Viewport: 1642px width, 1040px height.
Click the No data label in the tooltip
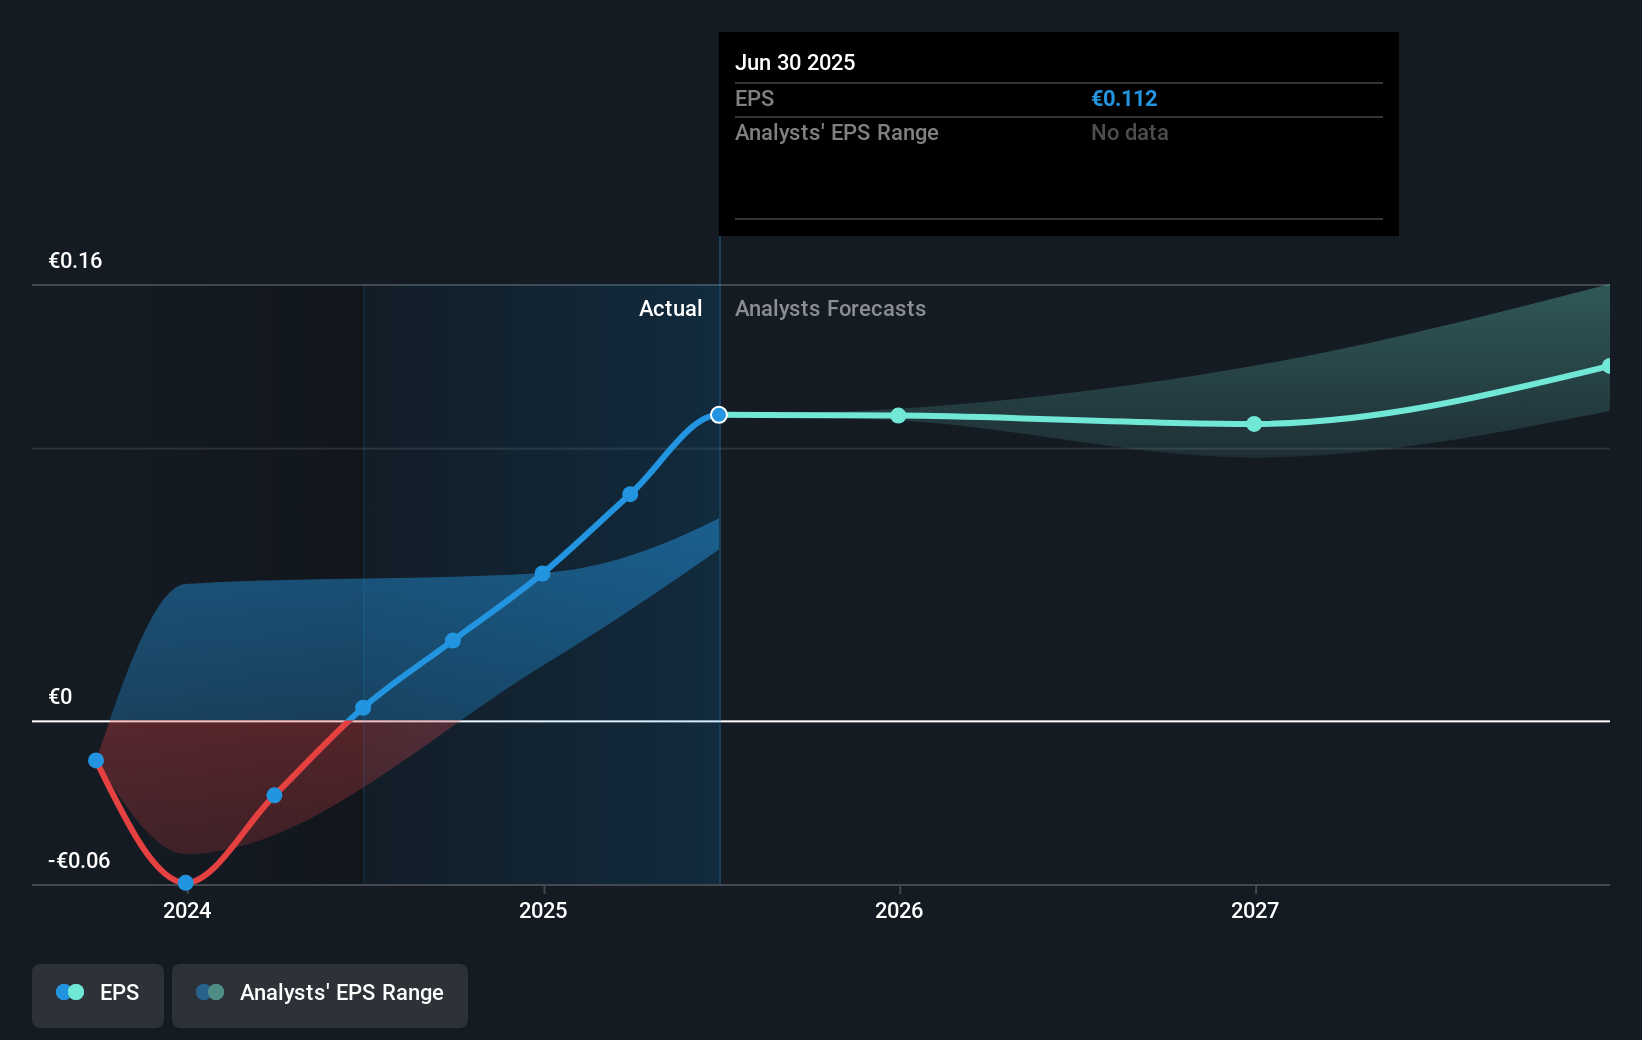click(1129, 132)
